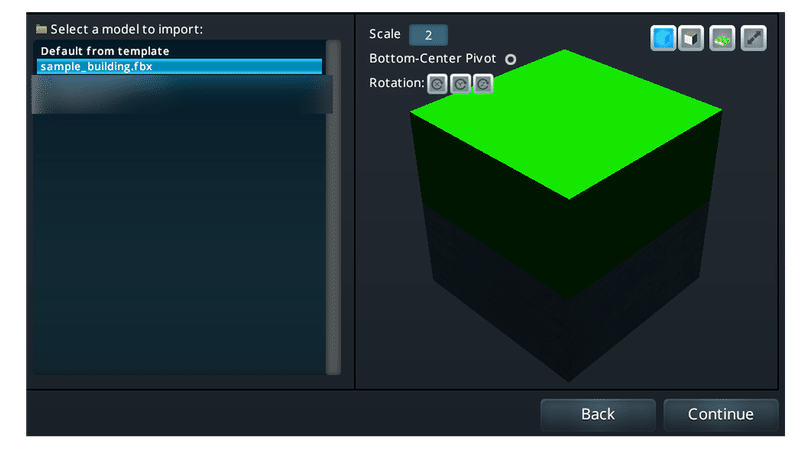Select 'Default from template' in model list

pyautogui.click(x=179, y=51)
